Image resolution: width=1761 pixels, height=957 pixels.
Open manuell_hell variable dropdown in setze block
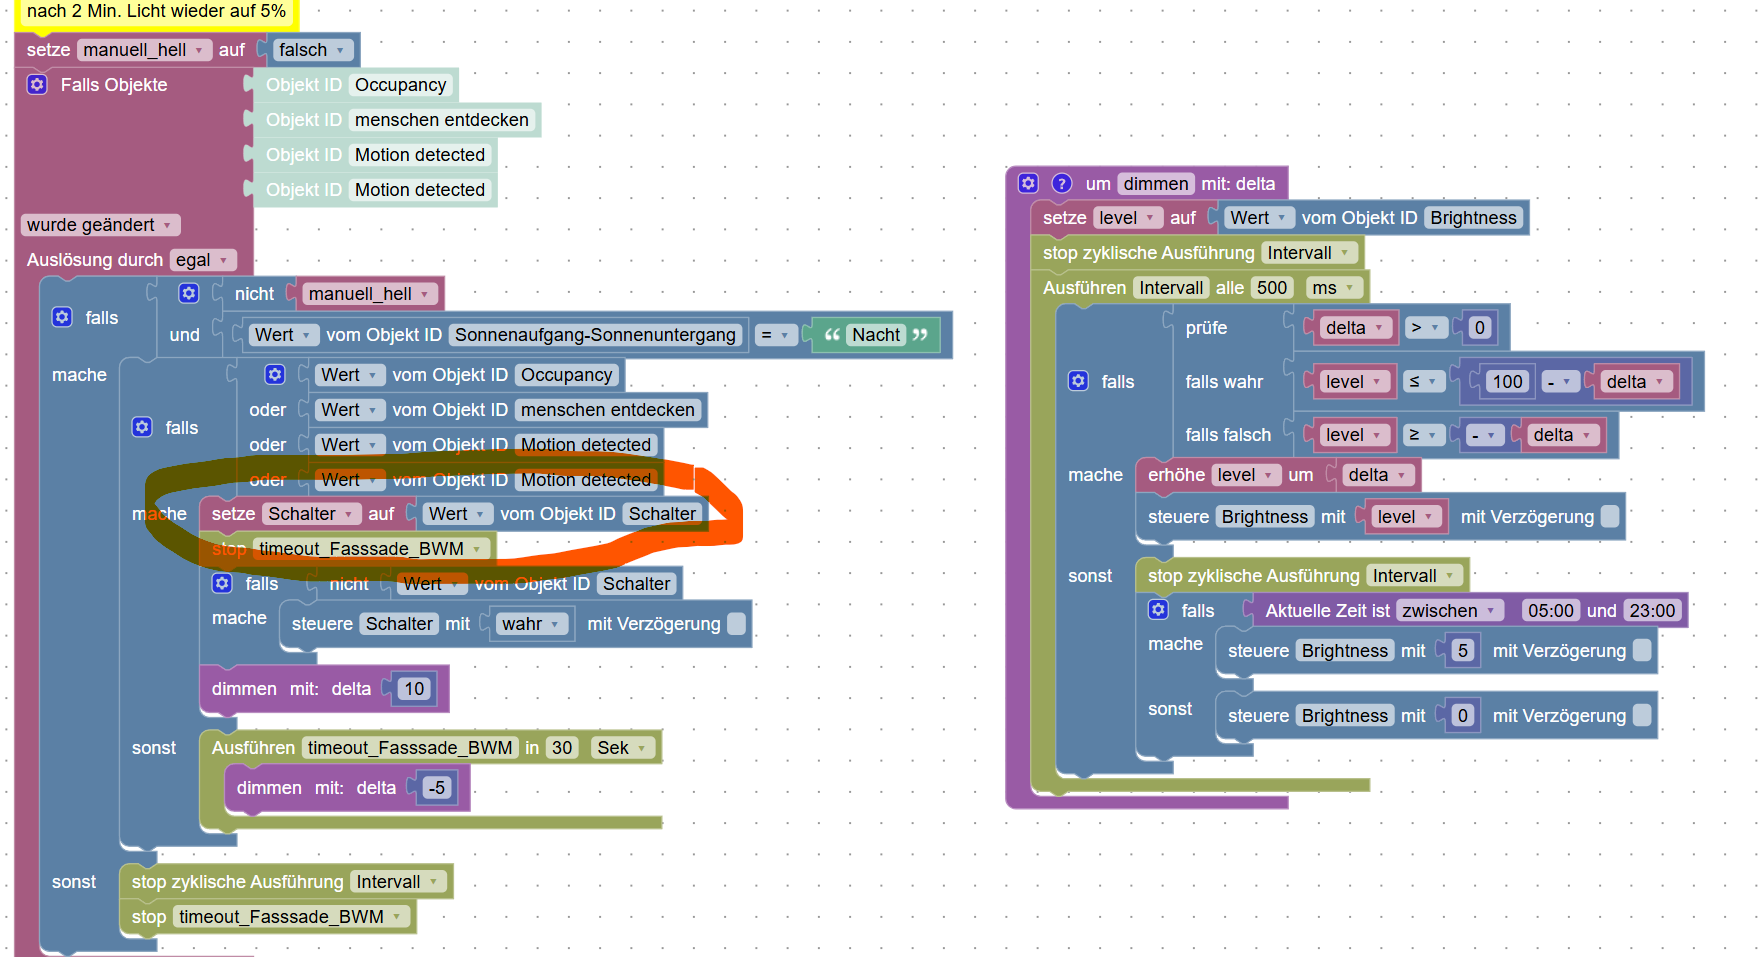point(144,50)
